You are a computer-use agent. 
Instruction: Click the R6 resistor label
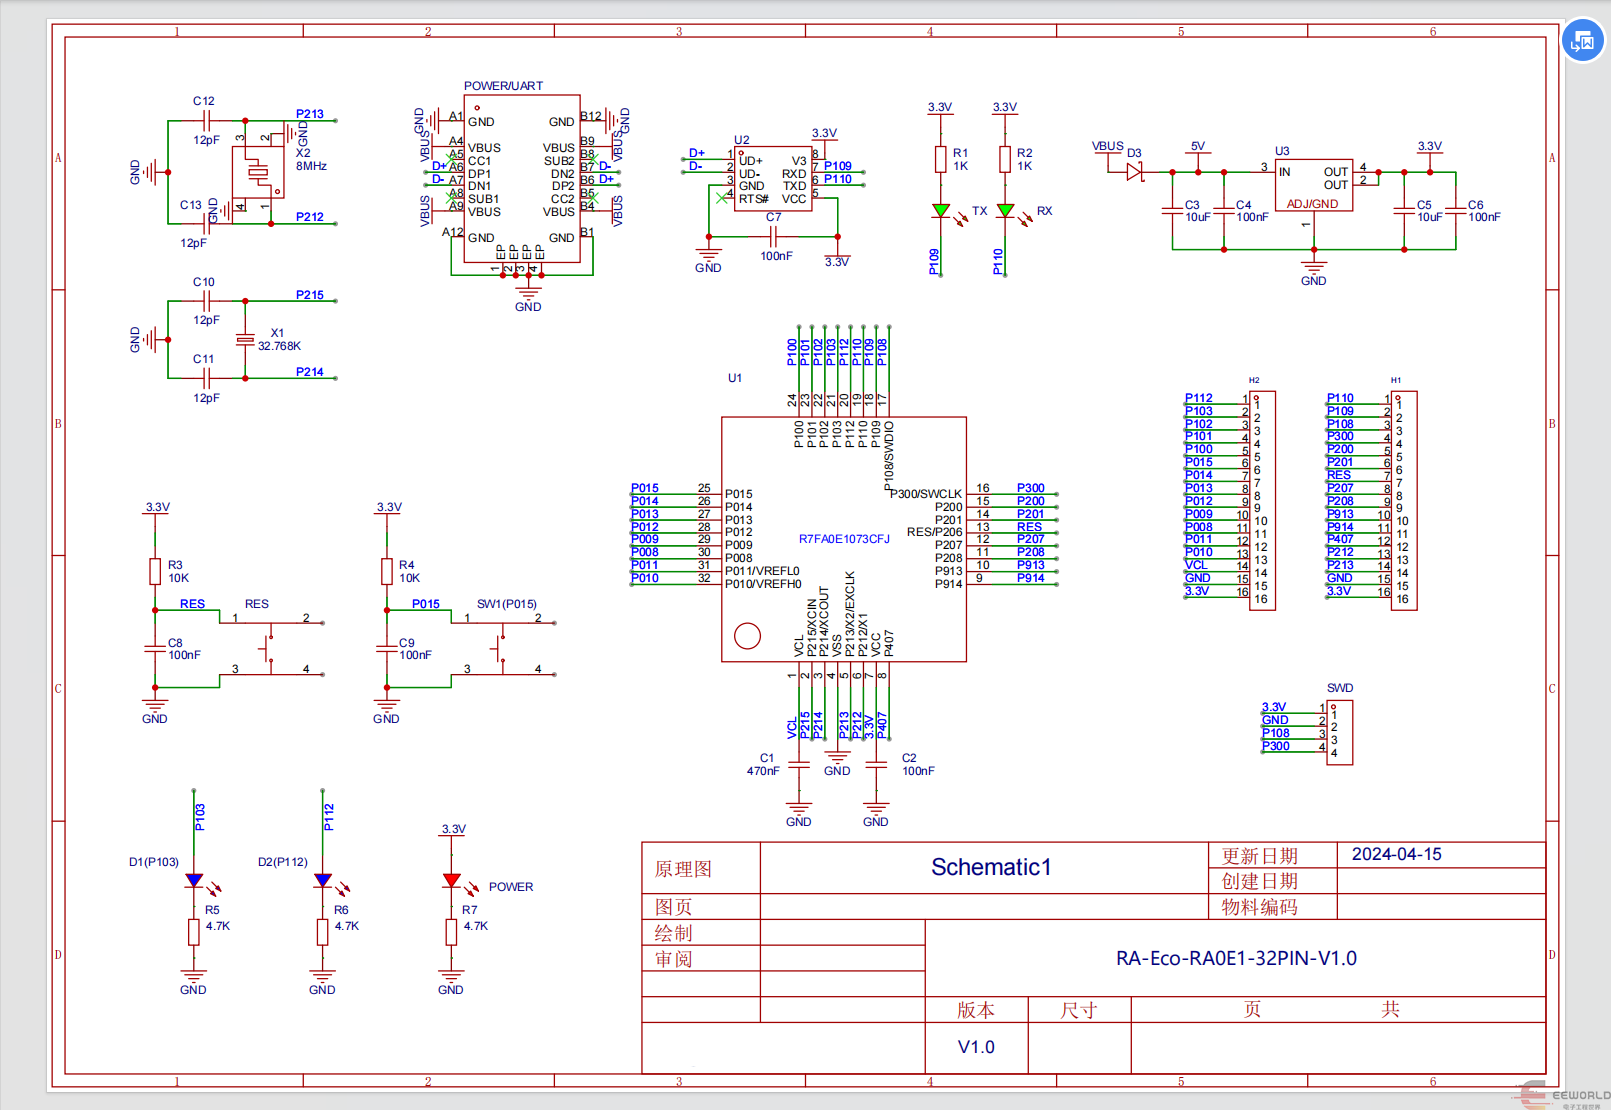(341, 910)
